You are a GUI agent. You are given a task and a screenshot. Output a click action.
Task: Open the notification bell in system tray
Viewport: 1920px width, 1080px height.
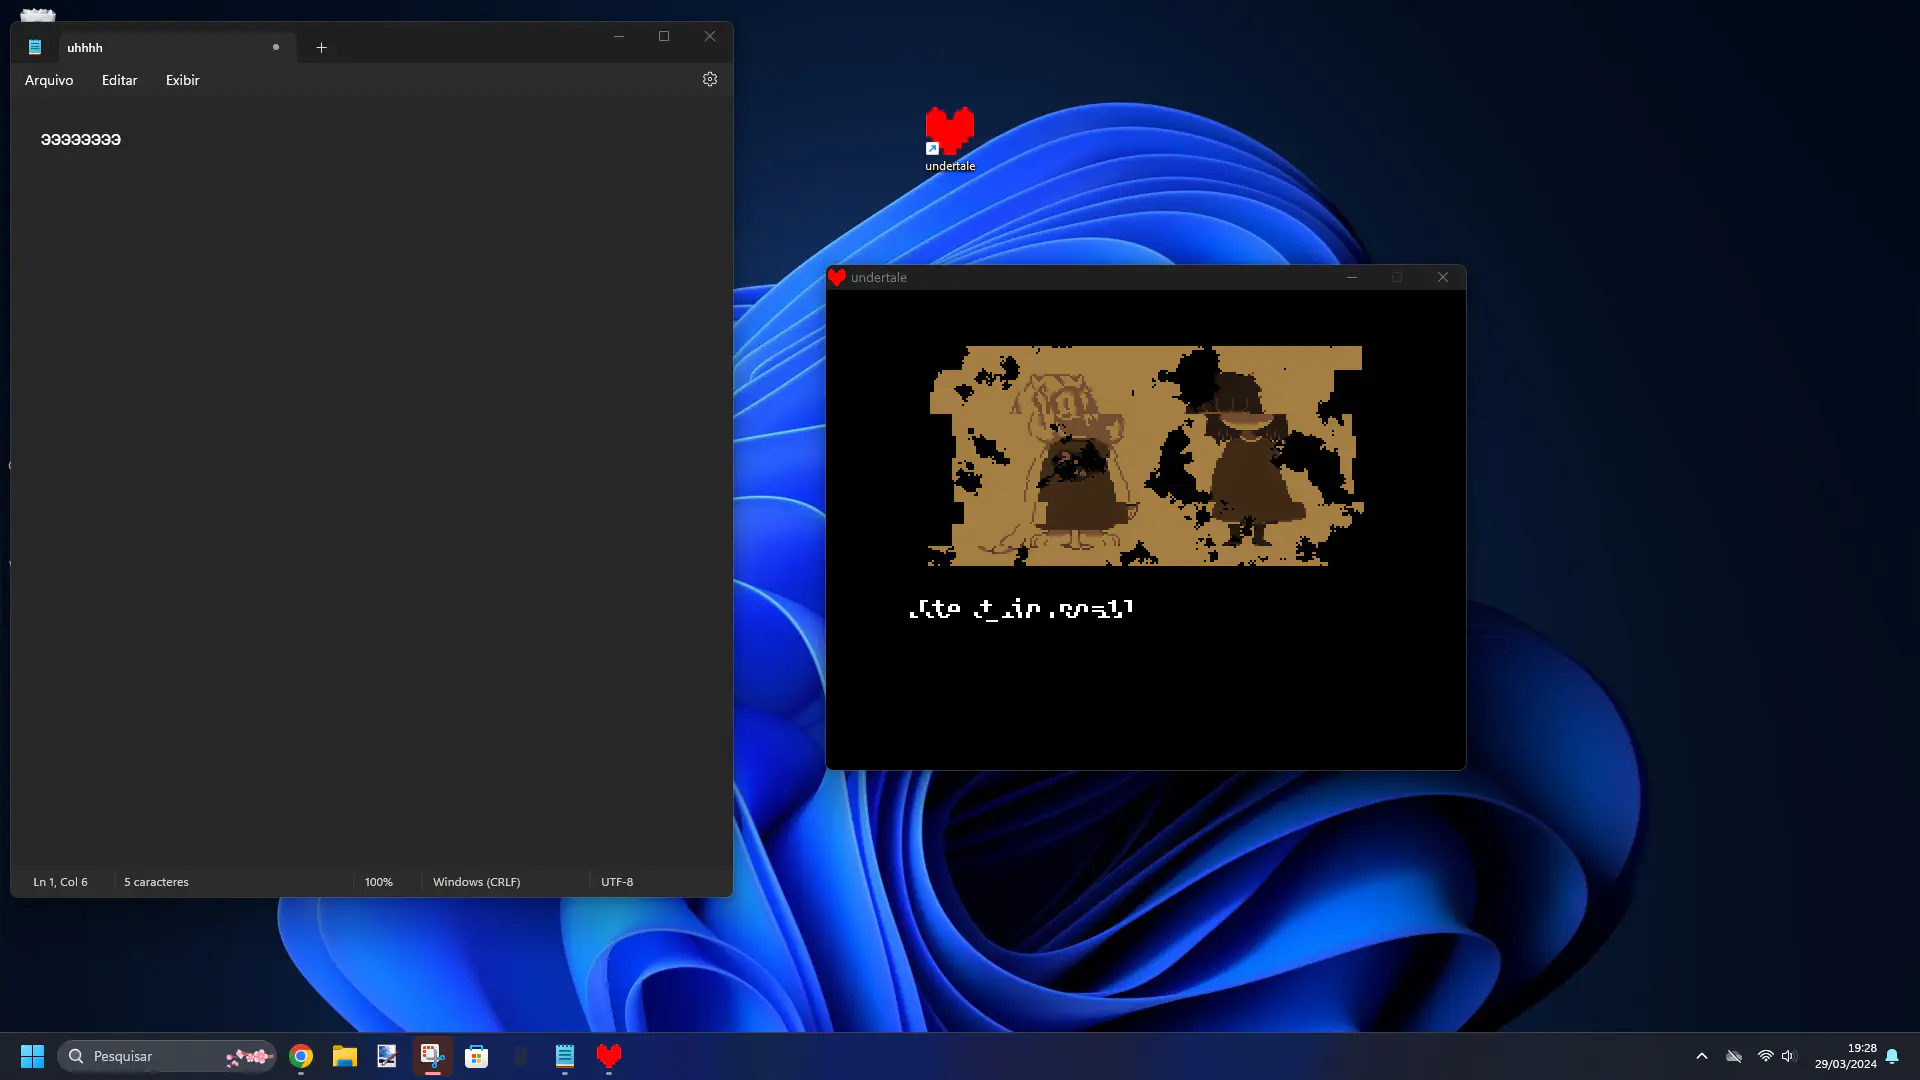[x=1892, y=1056]
